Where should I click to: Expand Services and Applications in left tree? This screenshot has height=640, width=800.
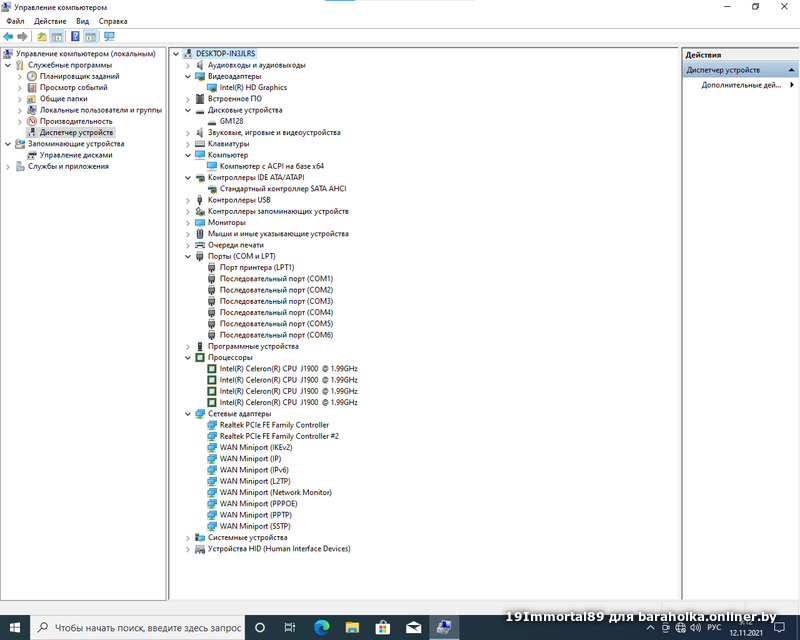coord(8,166)
